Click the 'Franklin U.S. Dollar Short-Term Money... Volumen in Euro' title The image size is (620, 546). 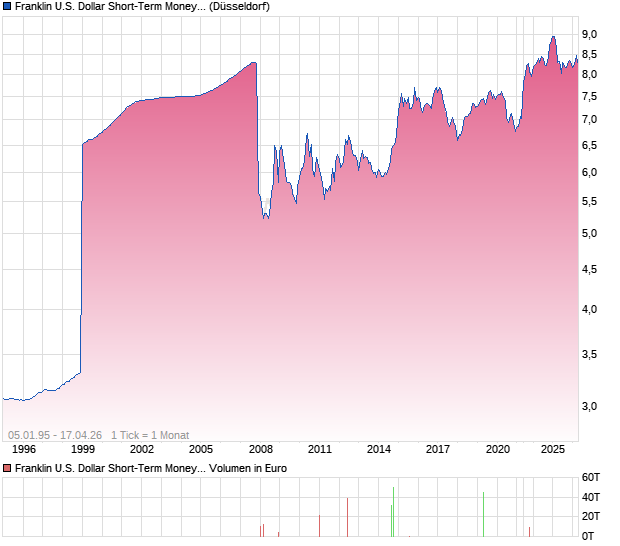[151, 468]
